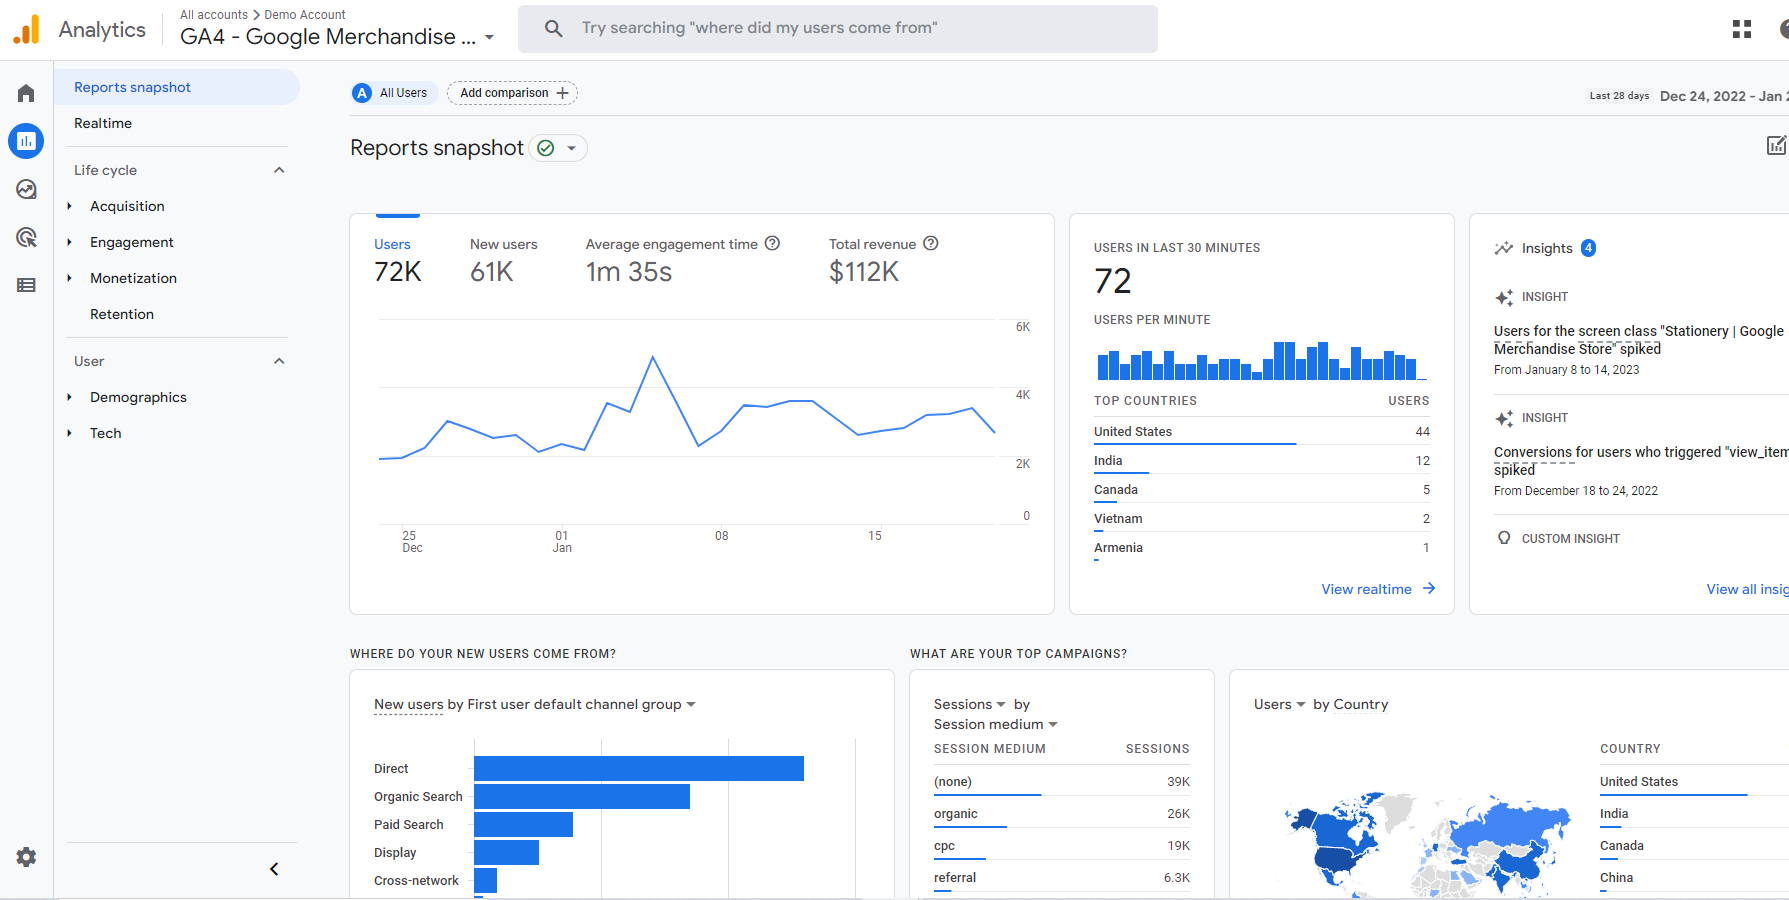
Task: Click the help icon next to Total revenue
Action: tap(930, 243)
